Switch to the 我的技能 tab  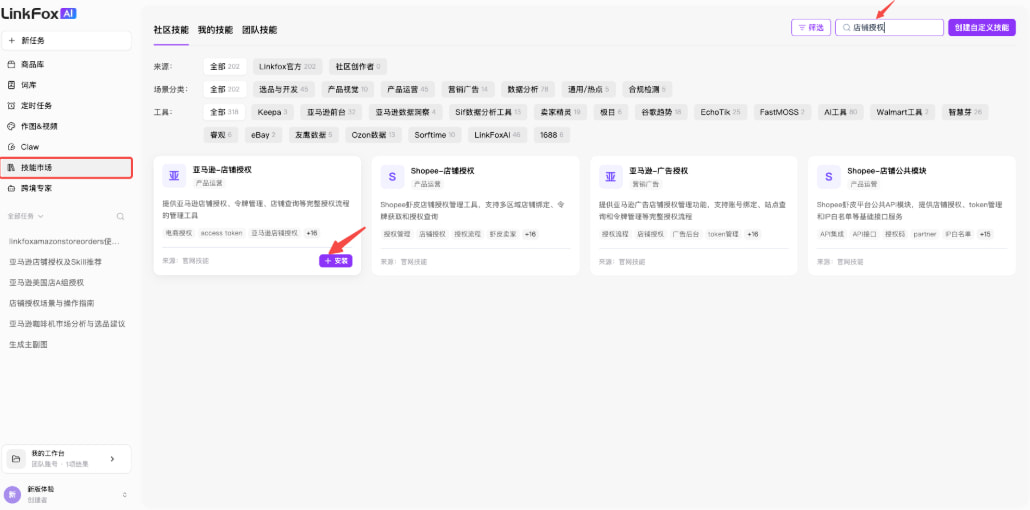coord(215,30)
